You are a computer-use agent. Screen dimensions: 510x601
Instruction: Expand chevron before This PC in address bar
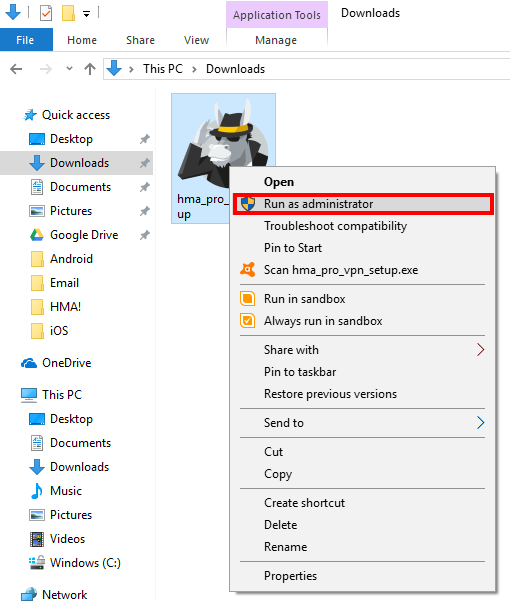(x=131, y=69)
